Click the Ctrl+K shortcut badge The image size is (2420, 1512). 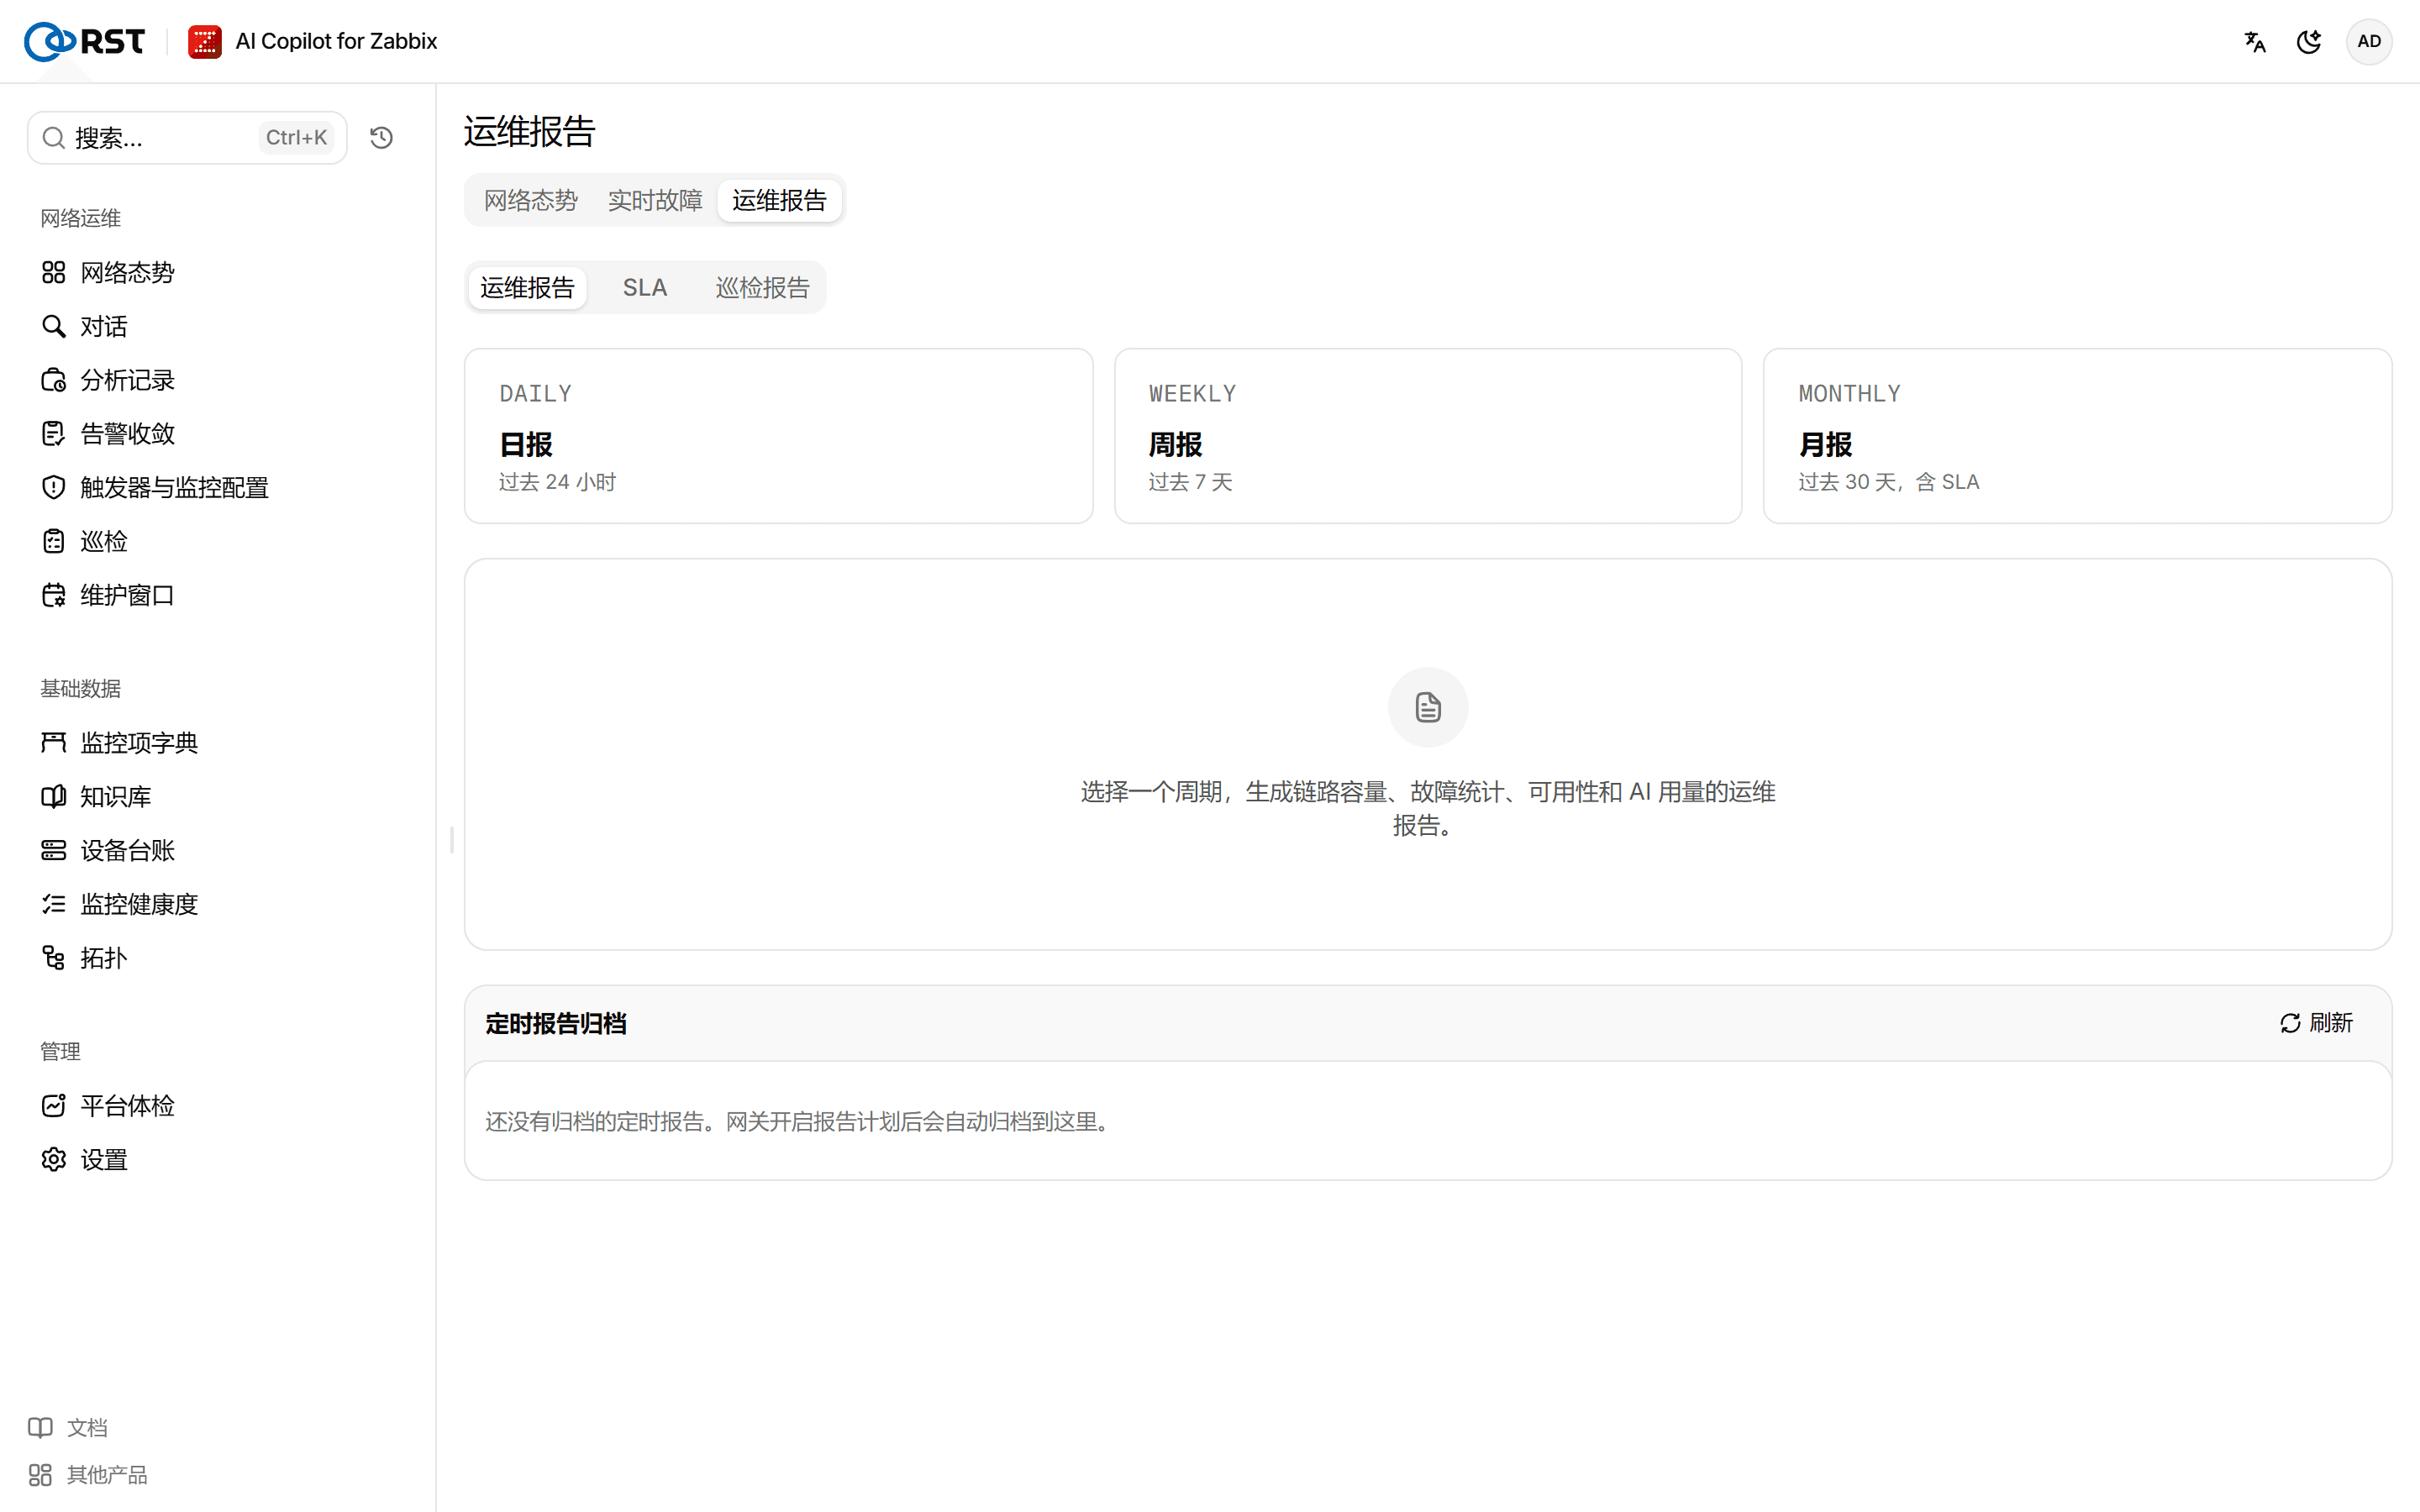point(296,138)
